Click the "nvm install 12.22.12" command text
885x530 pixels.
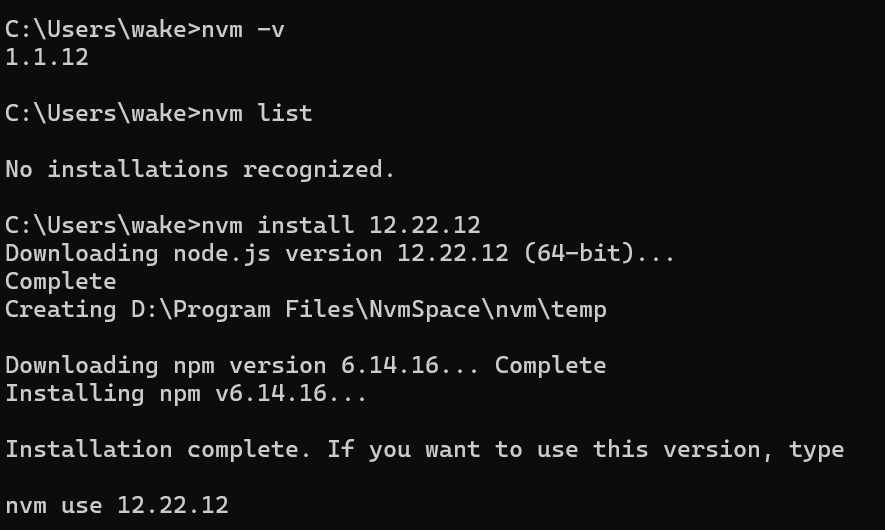point(341,225)
